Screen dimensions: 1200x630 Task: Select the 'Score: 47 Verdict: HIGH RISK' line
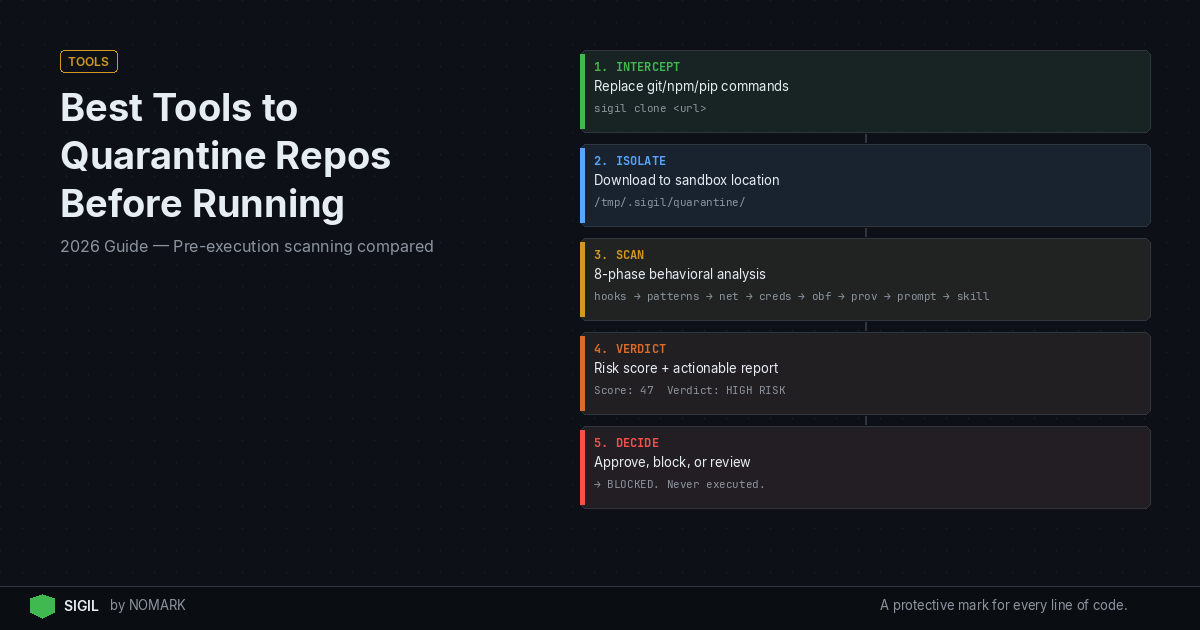[689, 390]
